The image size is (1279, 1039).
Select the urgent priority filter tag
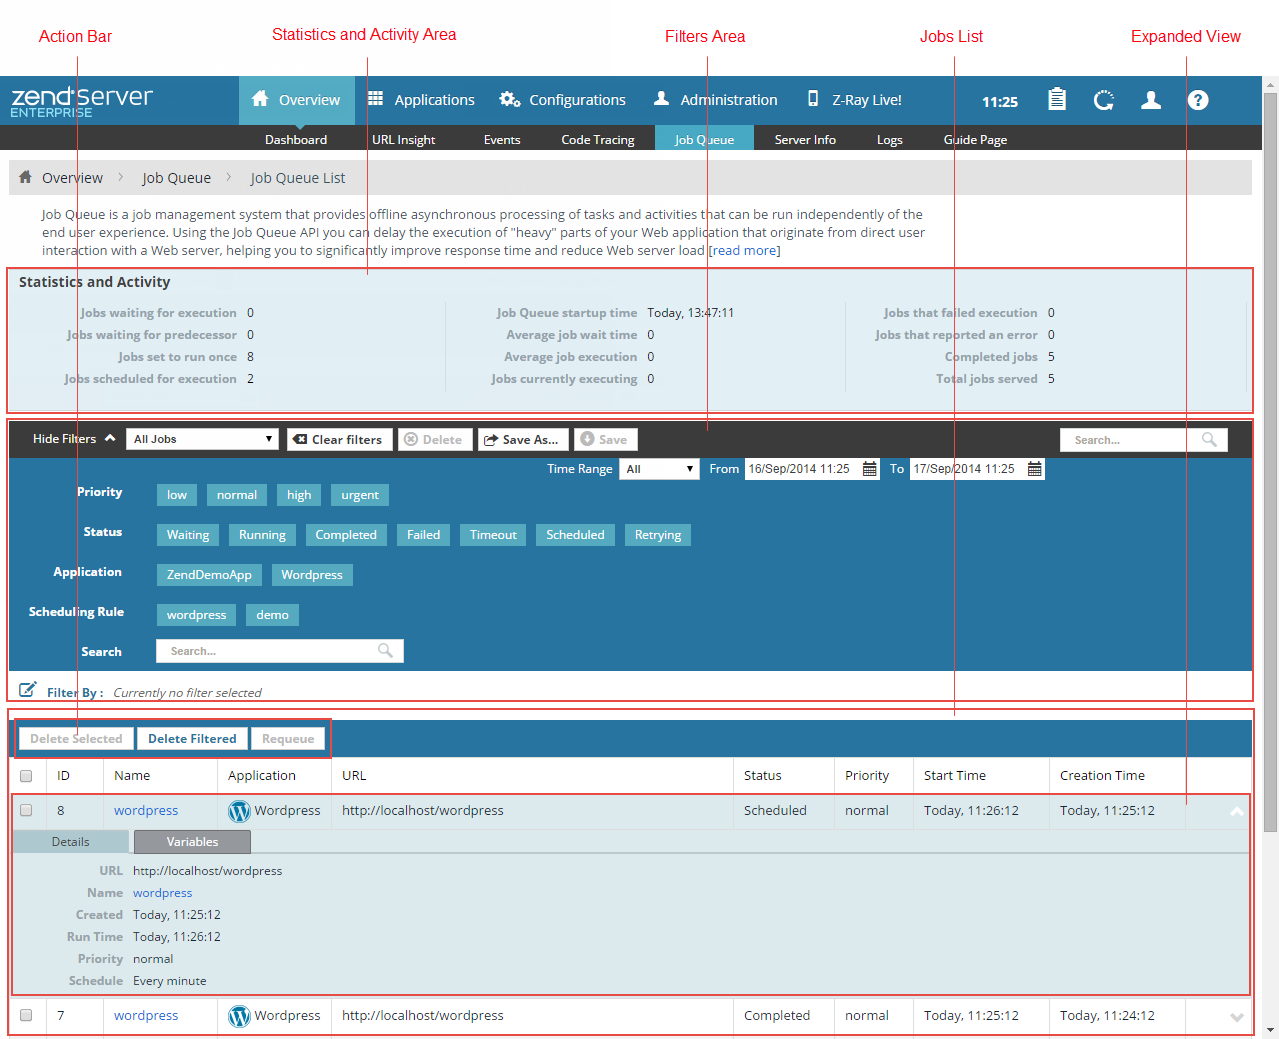359,495
